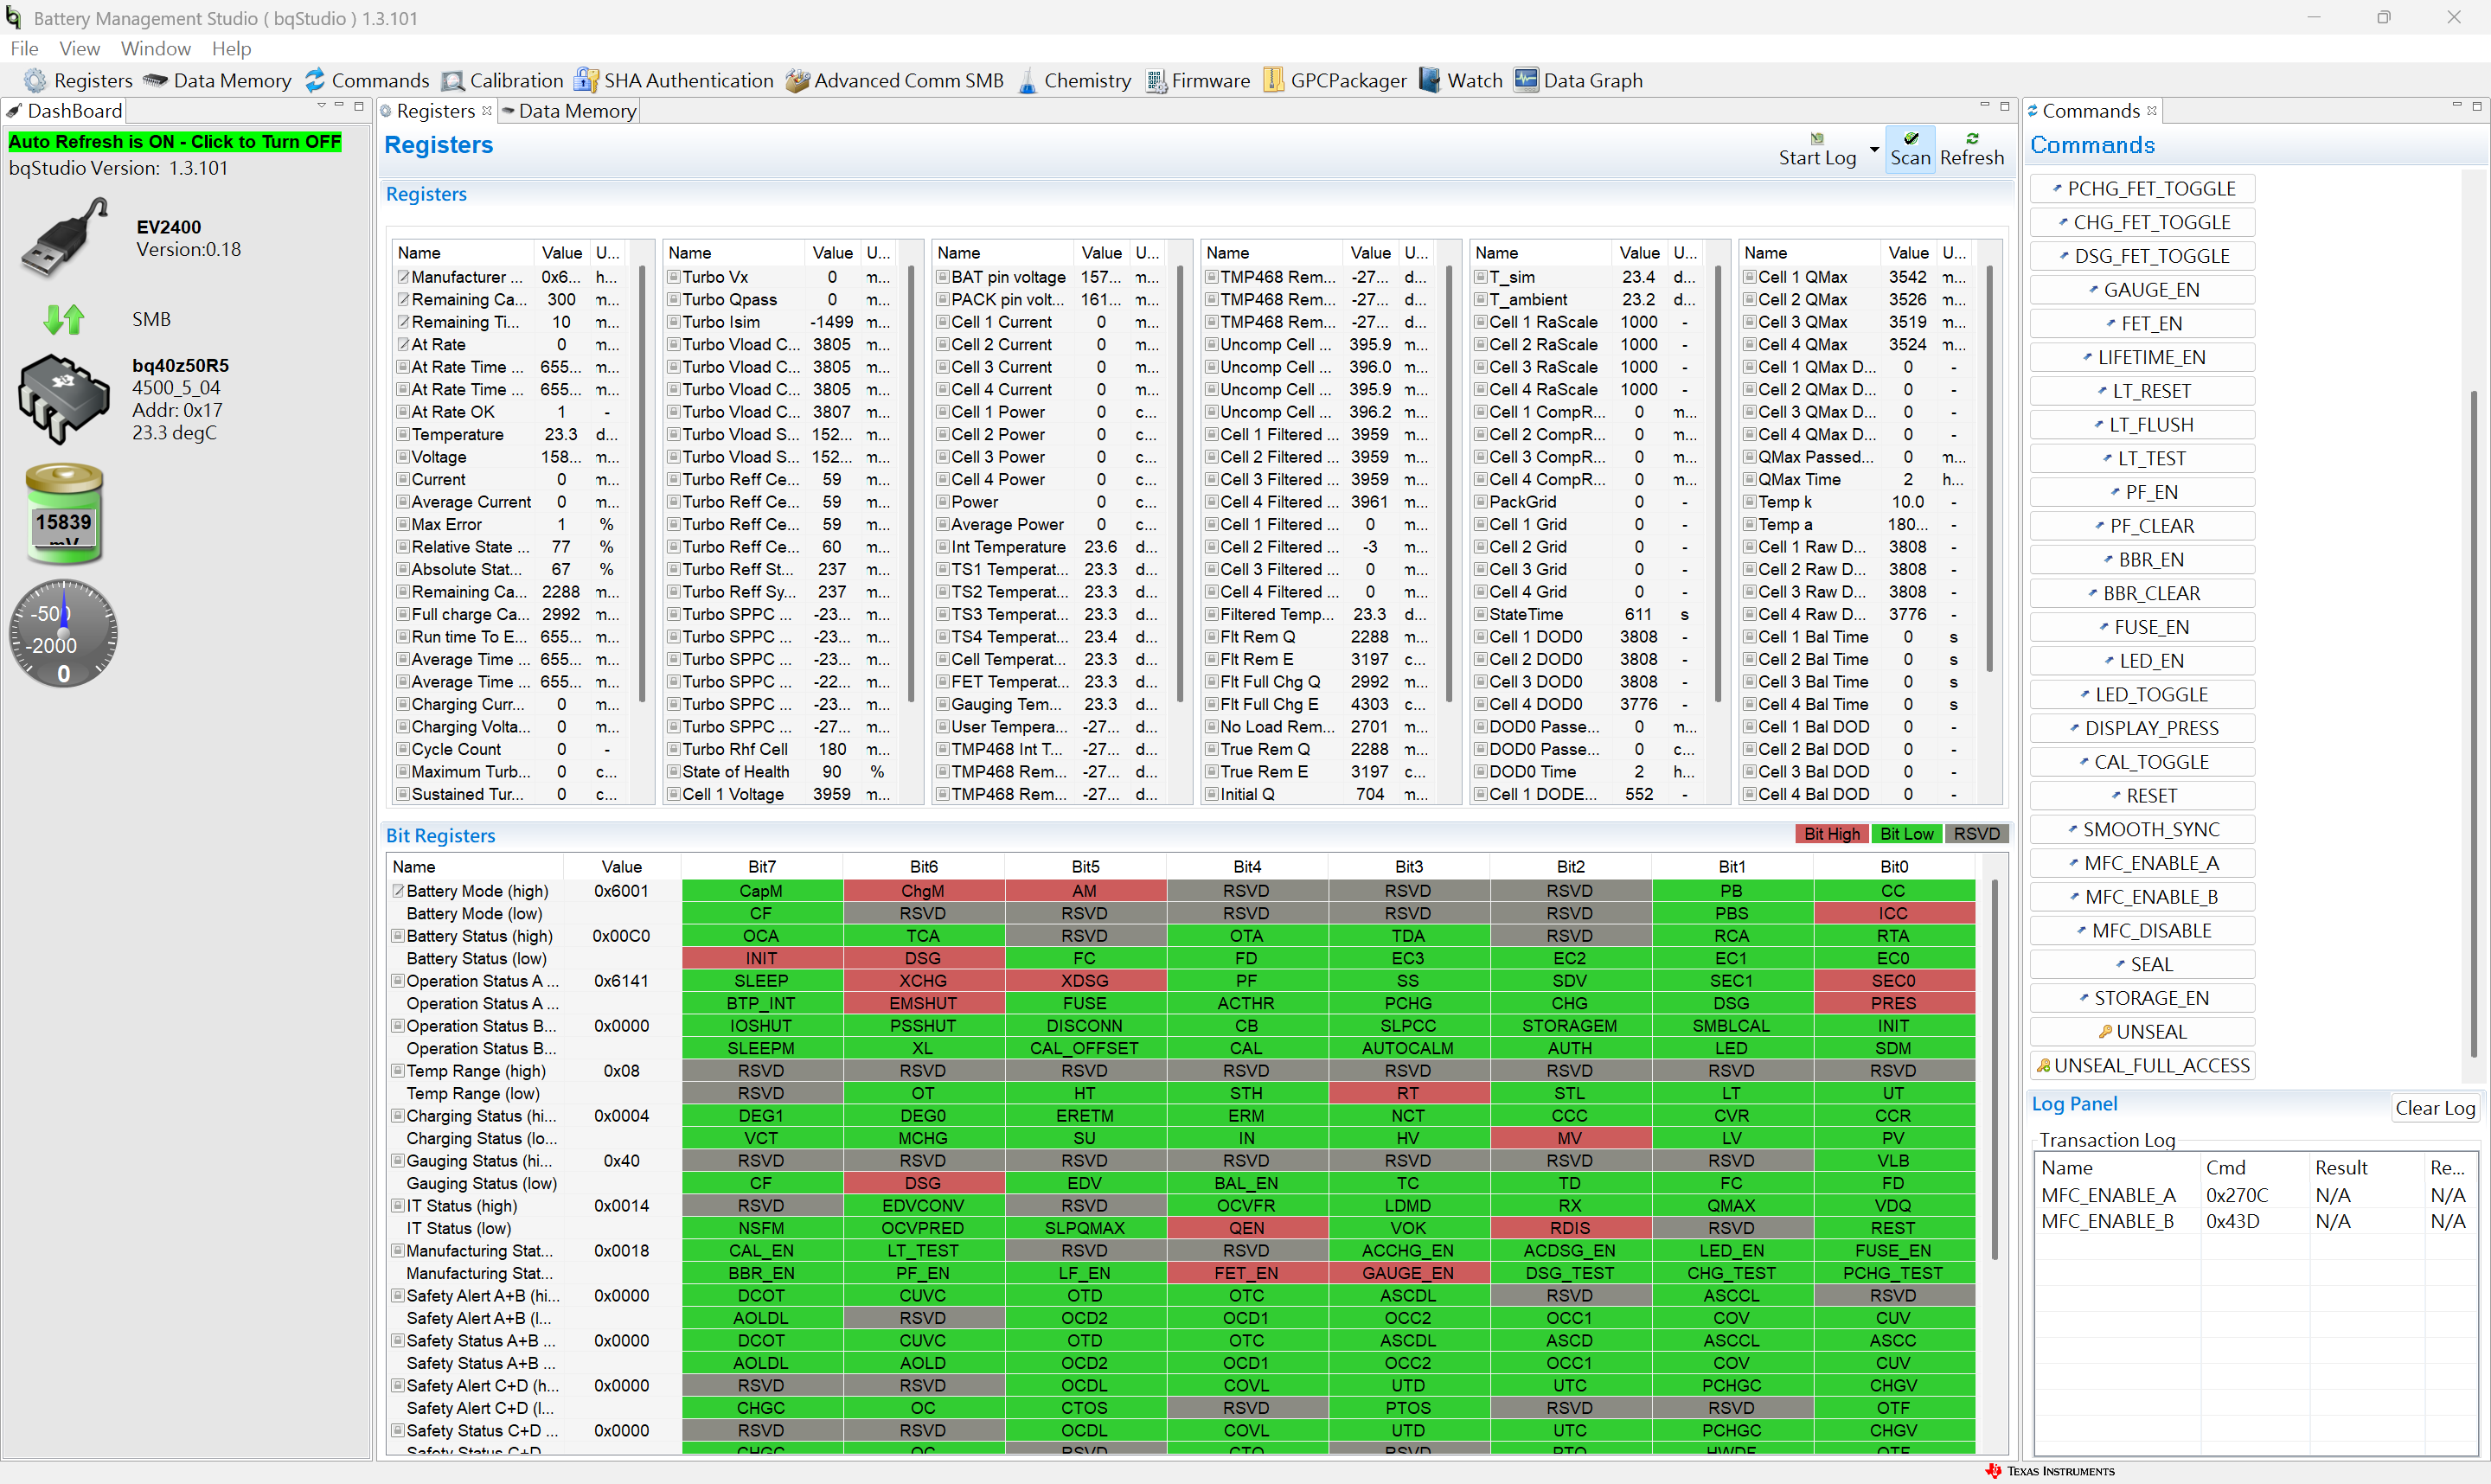2491x1484 pixels.
Task: Close the Registers tab with its X
Action: [487, 111]
